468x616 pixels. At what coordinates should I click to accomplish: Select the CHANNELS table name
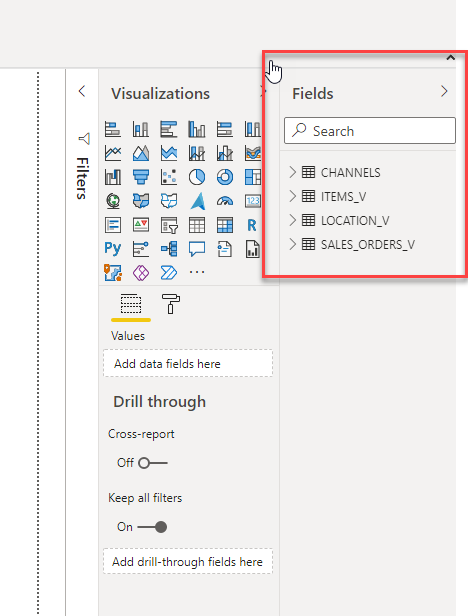click(x=351, y=172)
